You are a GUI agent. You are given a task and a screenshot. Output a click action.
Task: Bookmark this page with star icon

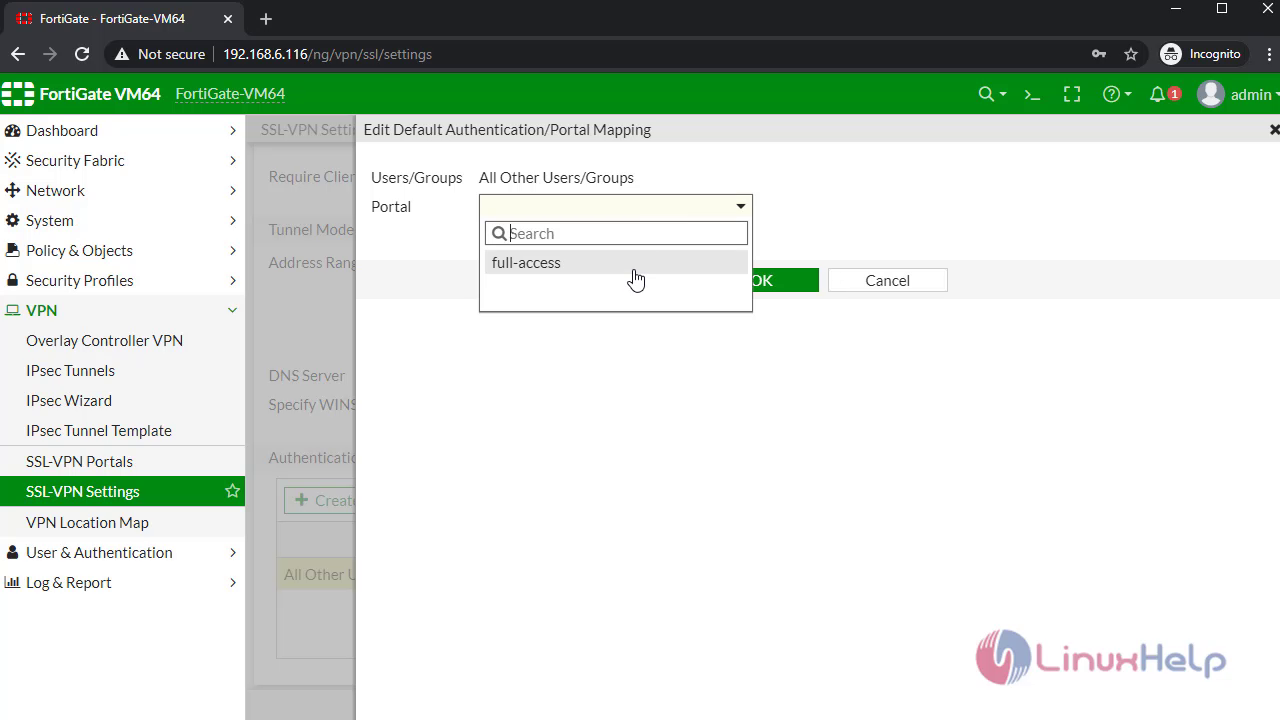pos(1131,54)
